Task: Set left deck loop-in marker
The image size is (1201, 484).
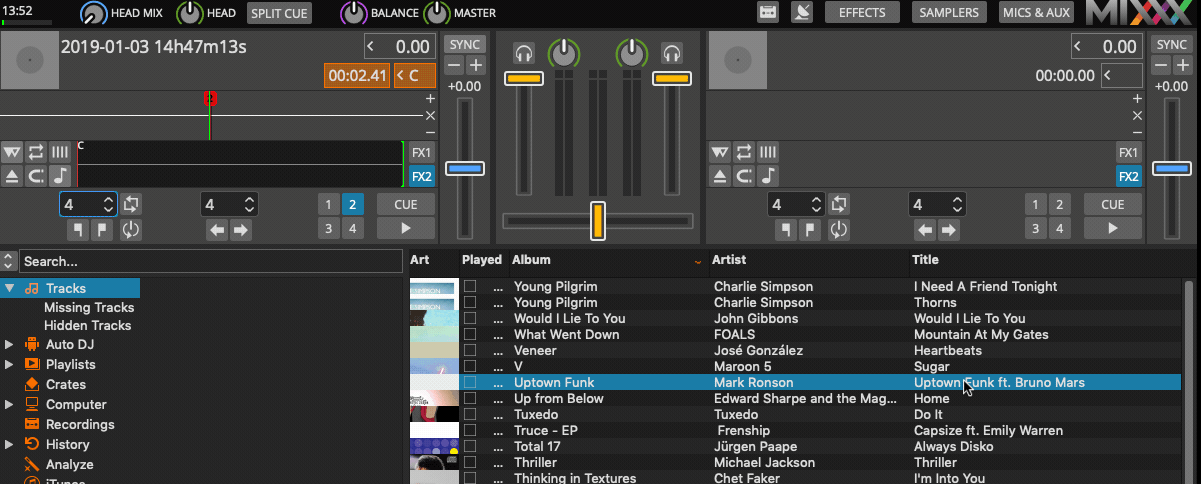Action: coord(78,229)
